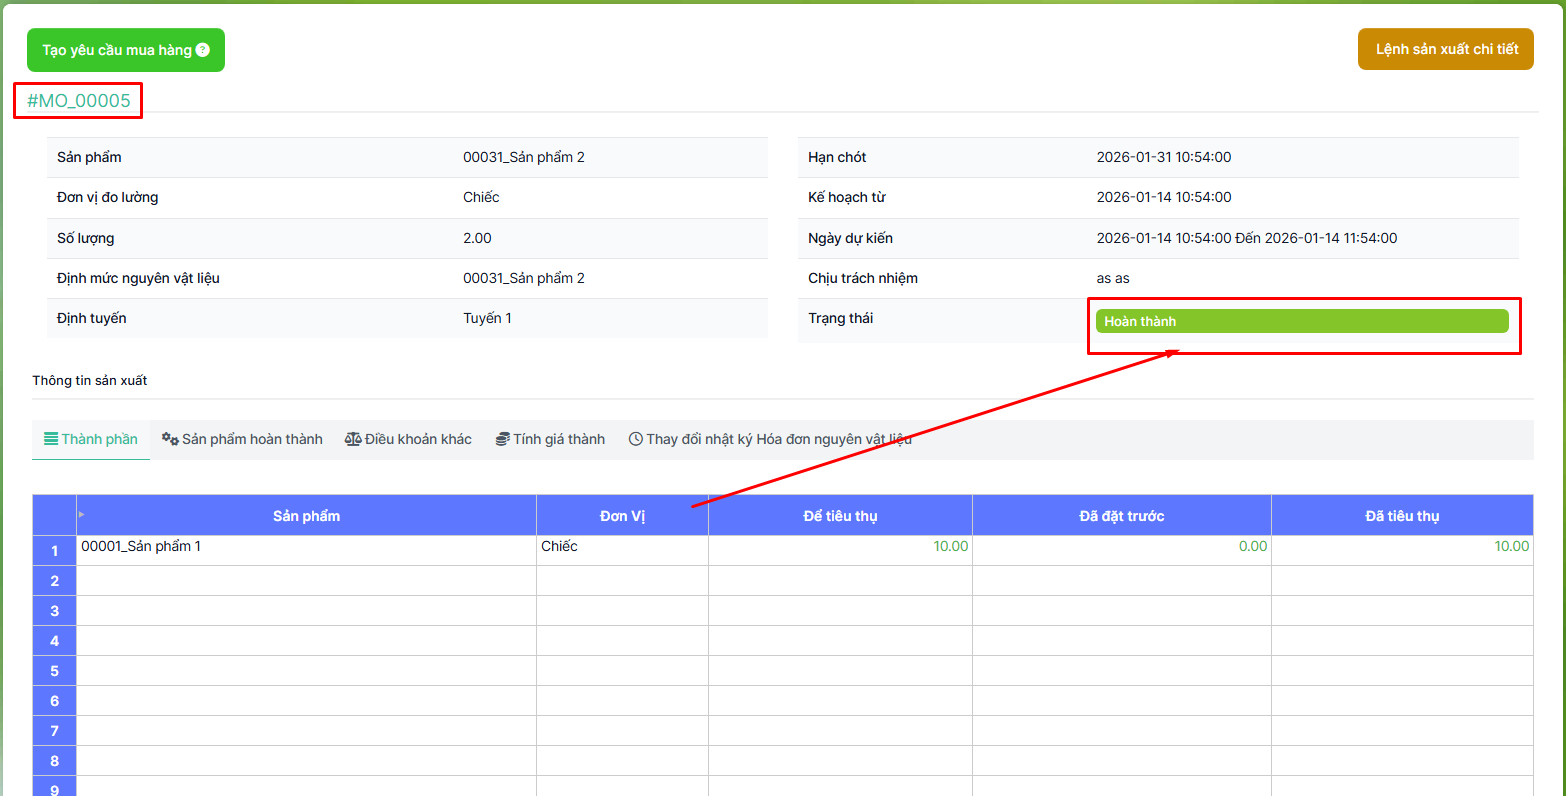Expand the small triangle in table header corner
Screen dimensions: 1566x796
pos(81,514)
